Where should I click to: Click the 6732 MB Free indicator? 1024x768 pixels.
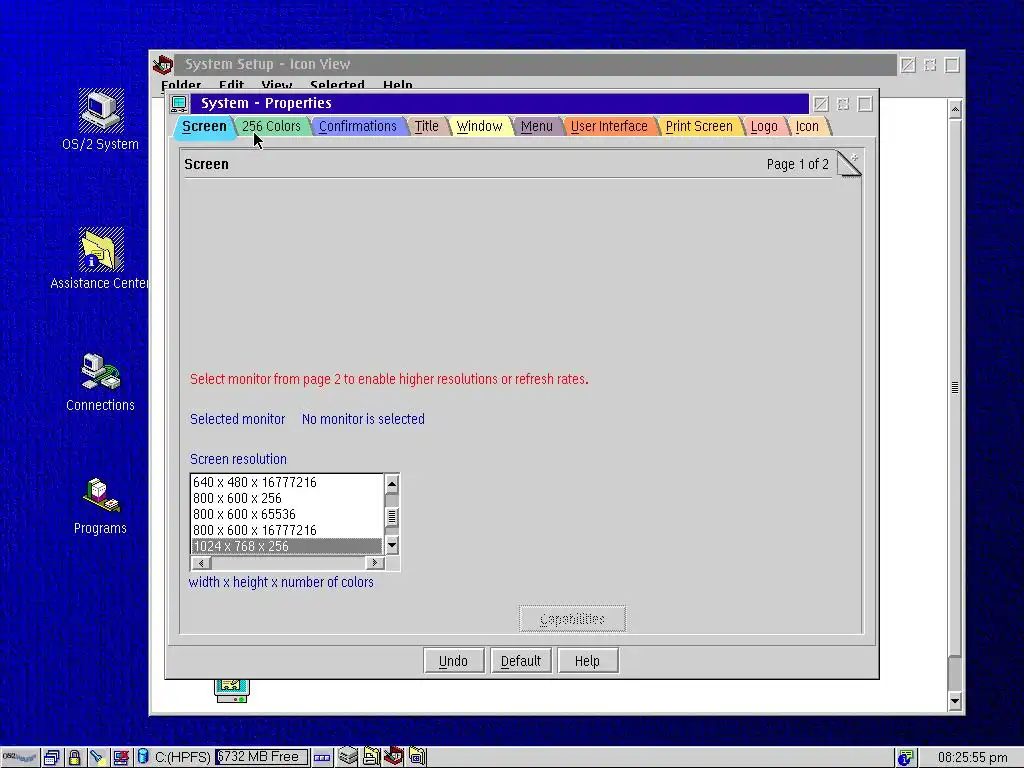[261, 757]
